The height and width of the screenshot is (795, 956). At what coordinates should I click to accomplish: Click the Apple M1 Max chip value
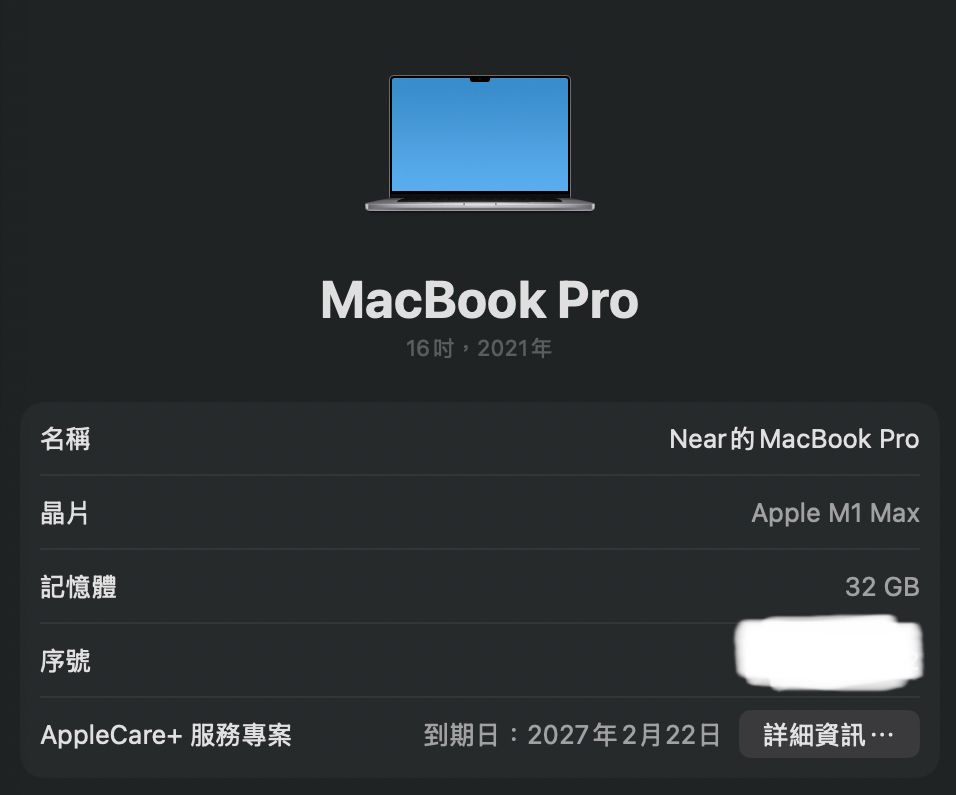point(835,513)
